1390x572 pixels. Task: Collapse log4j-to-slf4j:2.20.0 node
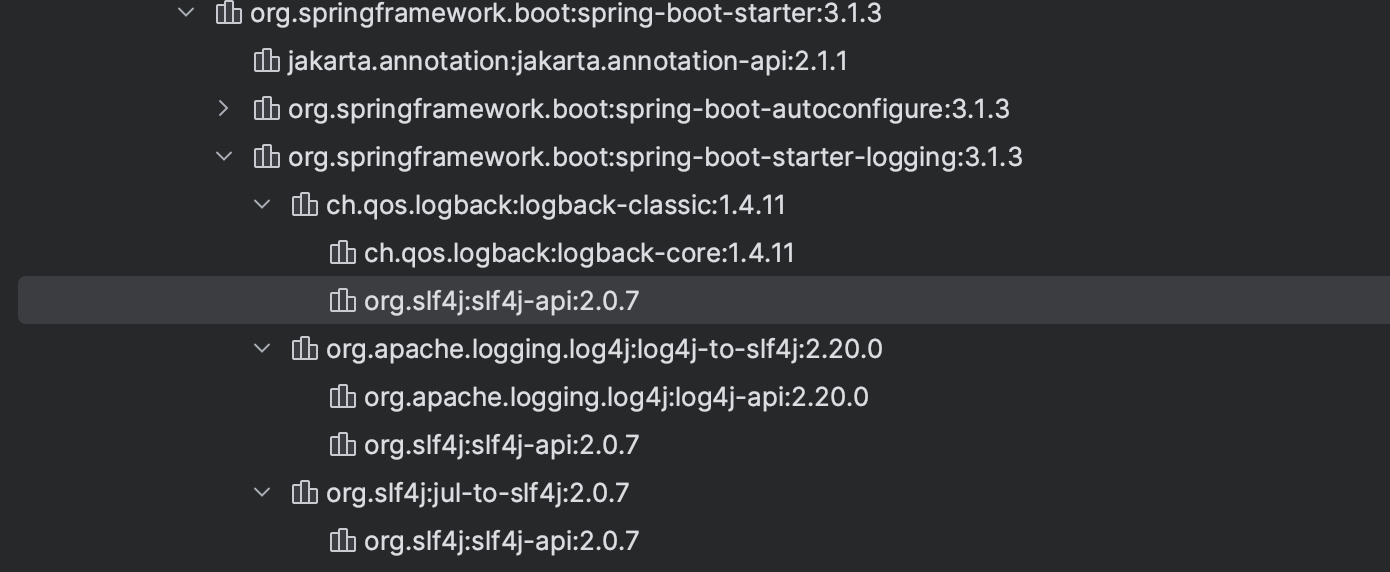(262, 349)
